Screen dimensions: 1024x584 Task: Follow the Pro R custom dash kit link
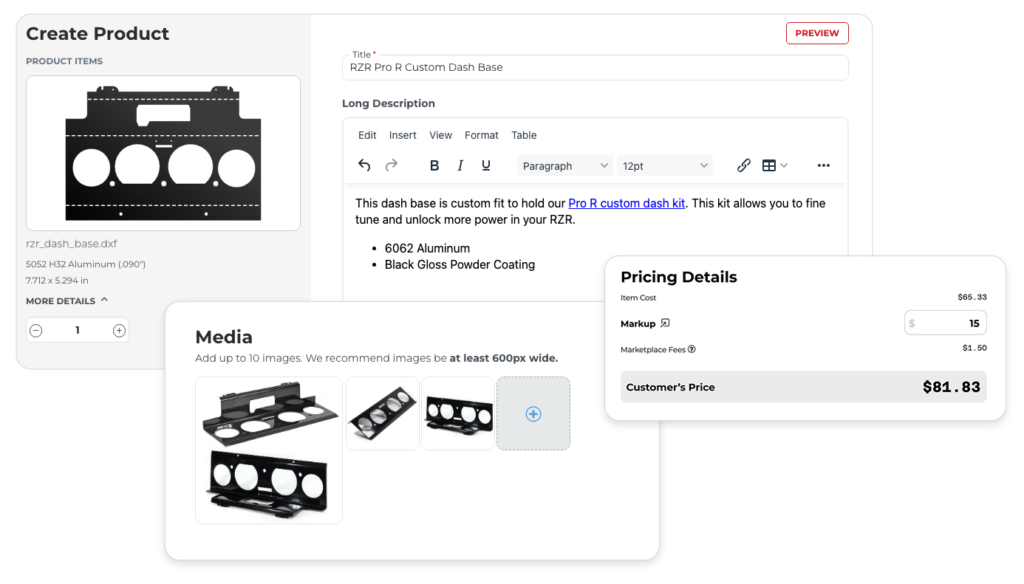tap(626, 203)
